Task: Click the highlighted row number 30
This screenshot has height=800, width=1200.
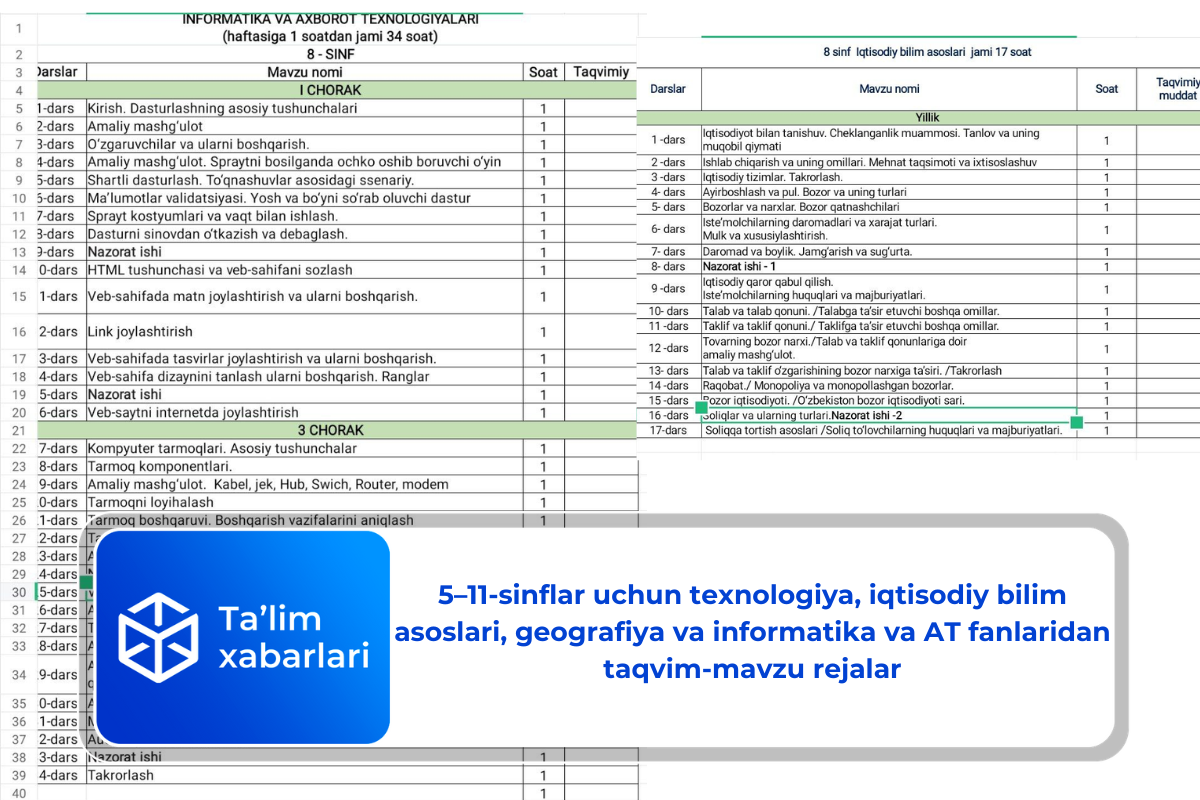Action: click(17, 592)
